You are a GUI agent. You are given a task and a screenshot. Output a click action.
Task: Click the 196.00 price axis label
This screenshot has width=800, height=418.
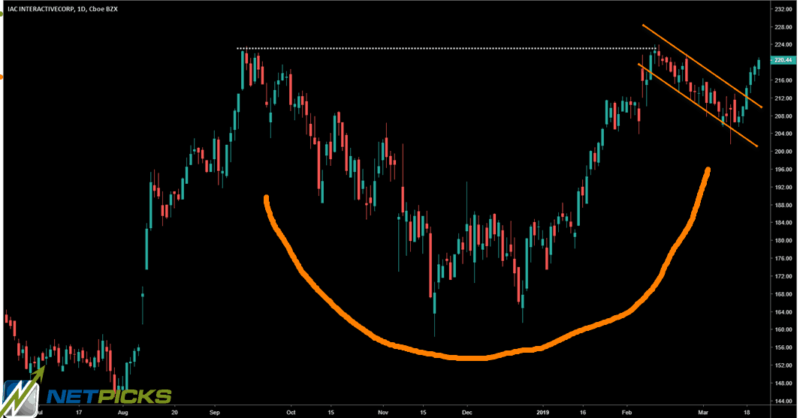[x=783, y=169]
